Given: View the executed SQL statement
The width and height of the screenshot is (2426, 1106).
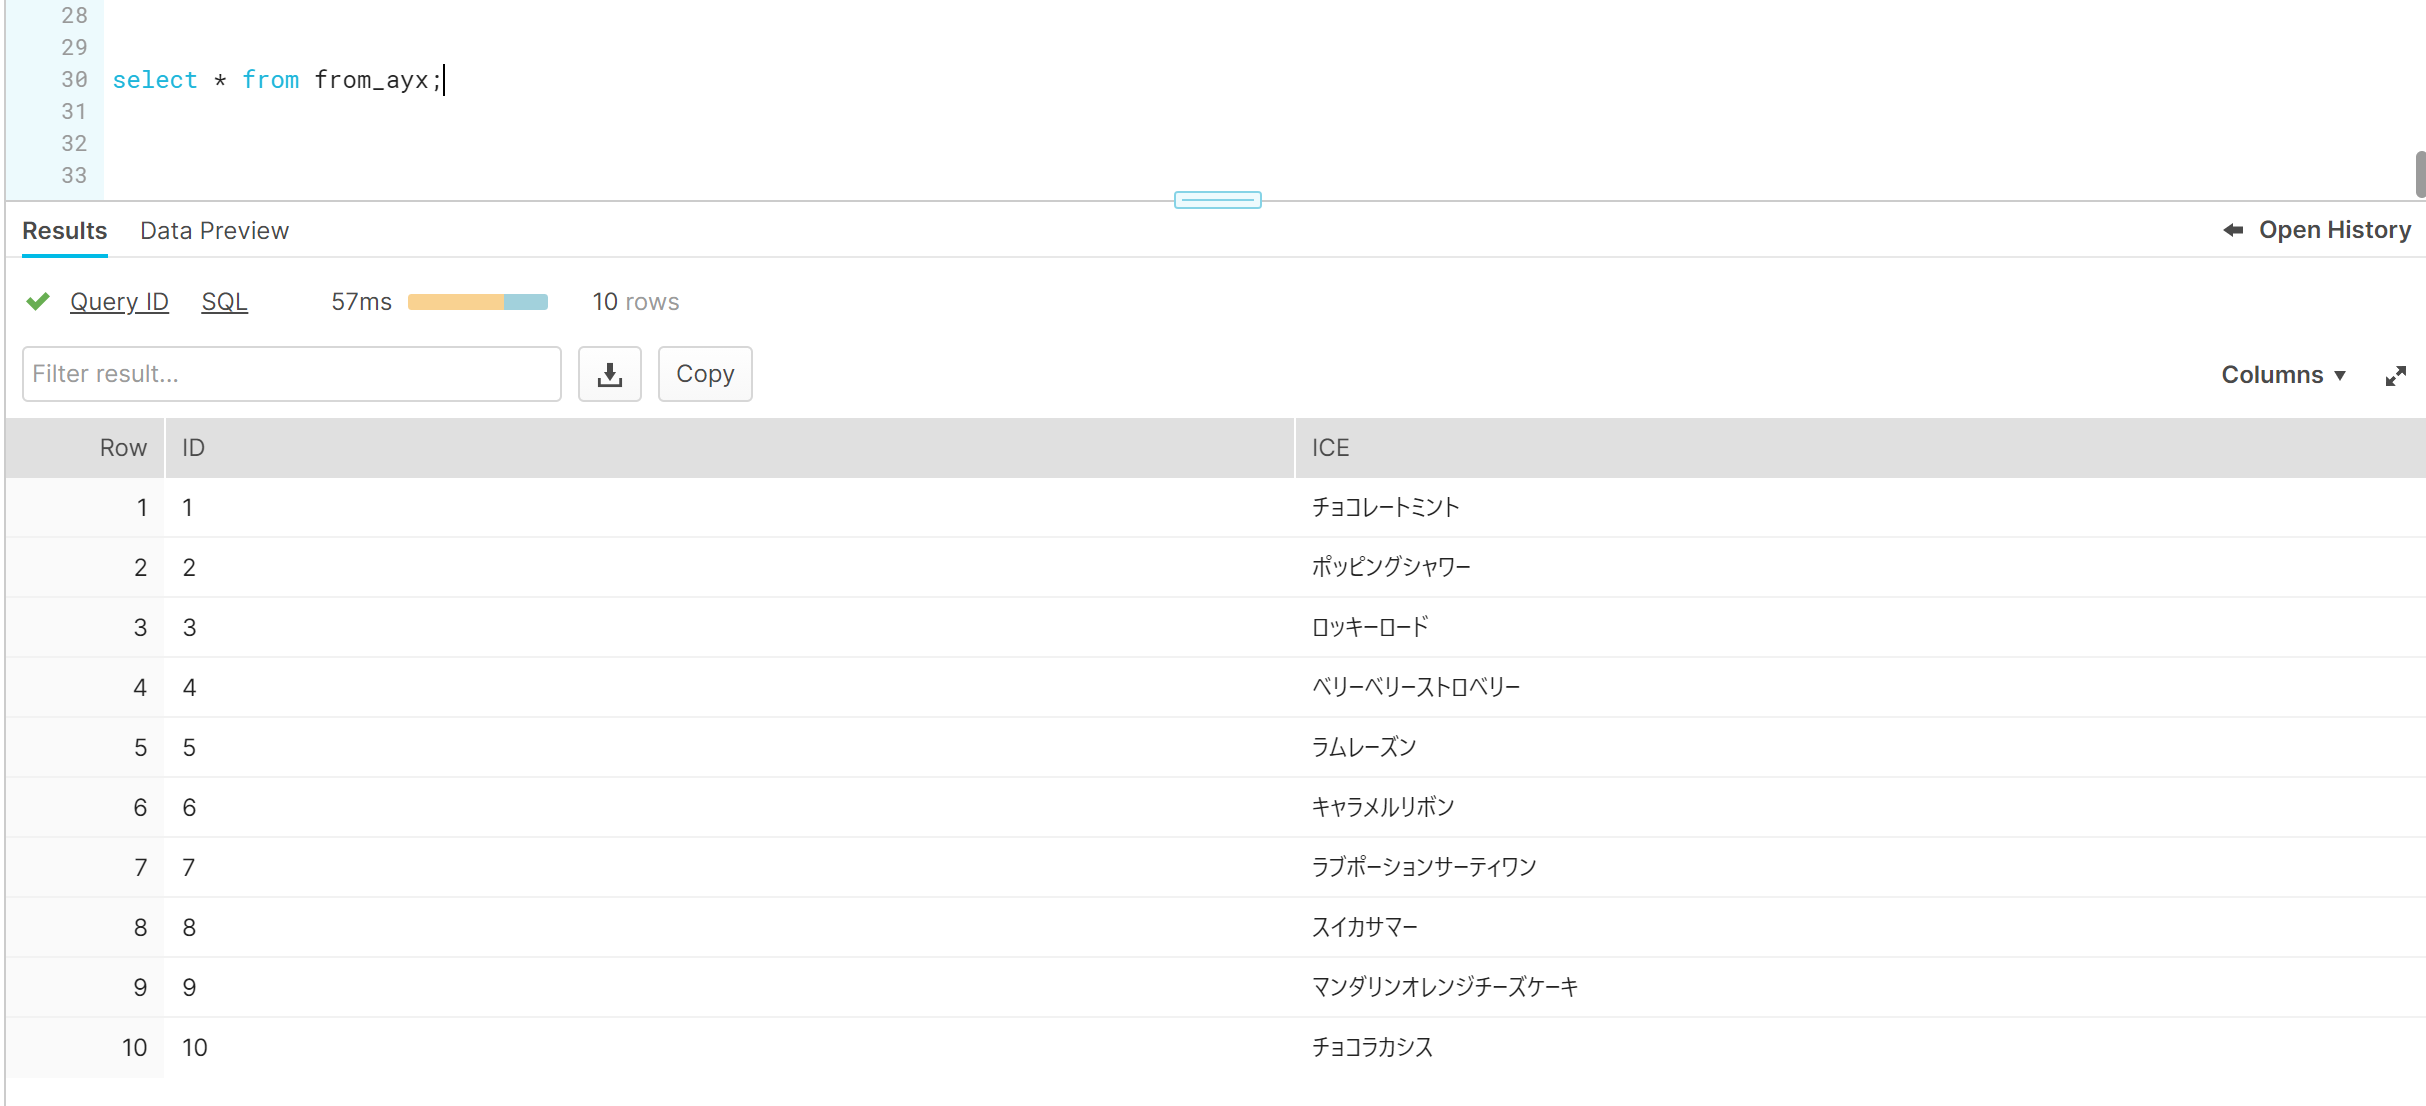Looking at the screenshot, I should pyautogui.click(x=224, y=301).
